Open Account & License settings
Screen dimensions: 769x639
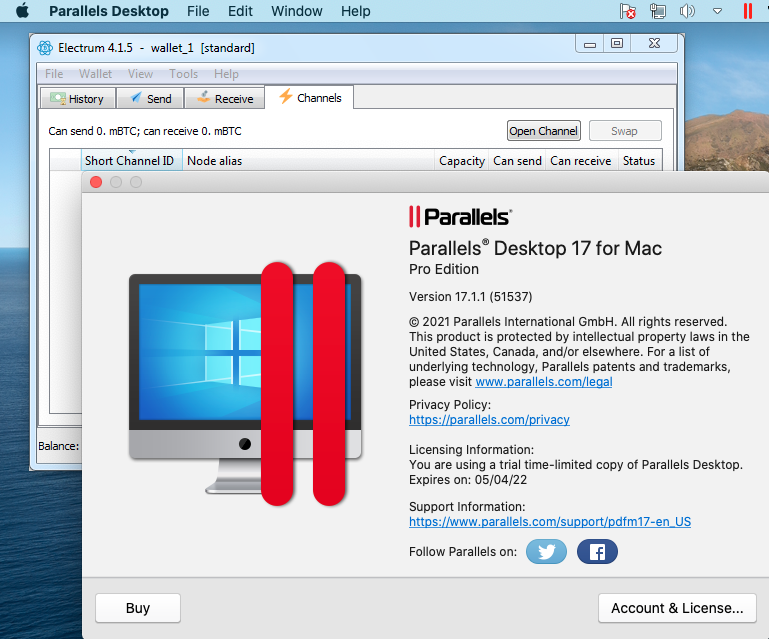[677, 608]
